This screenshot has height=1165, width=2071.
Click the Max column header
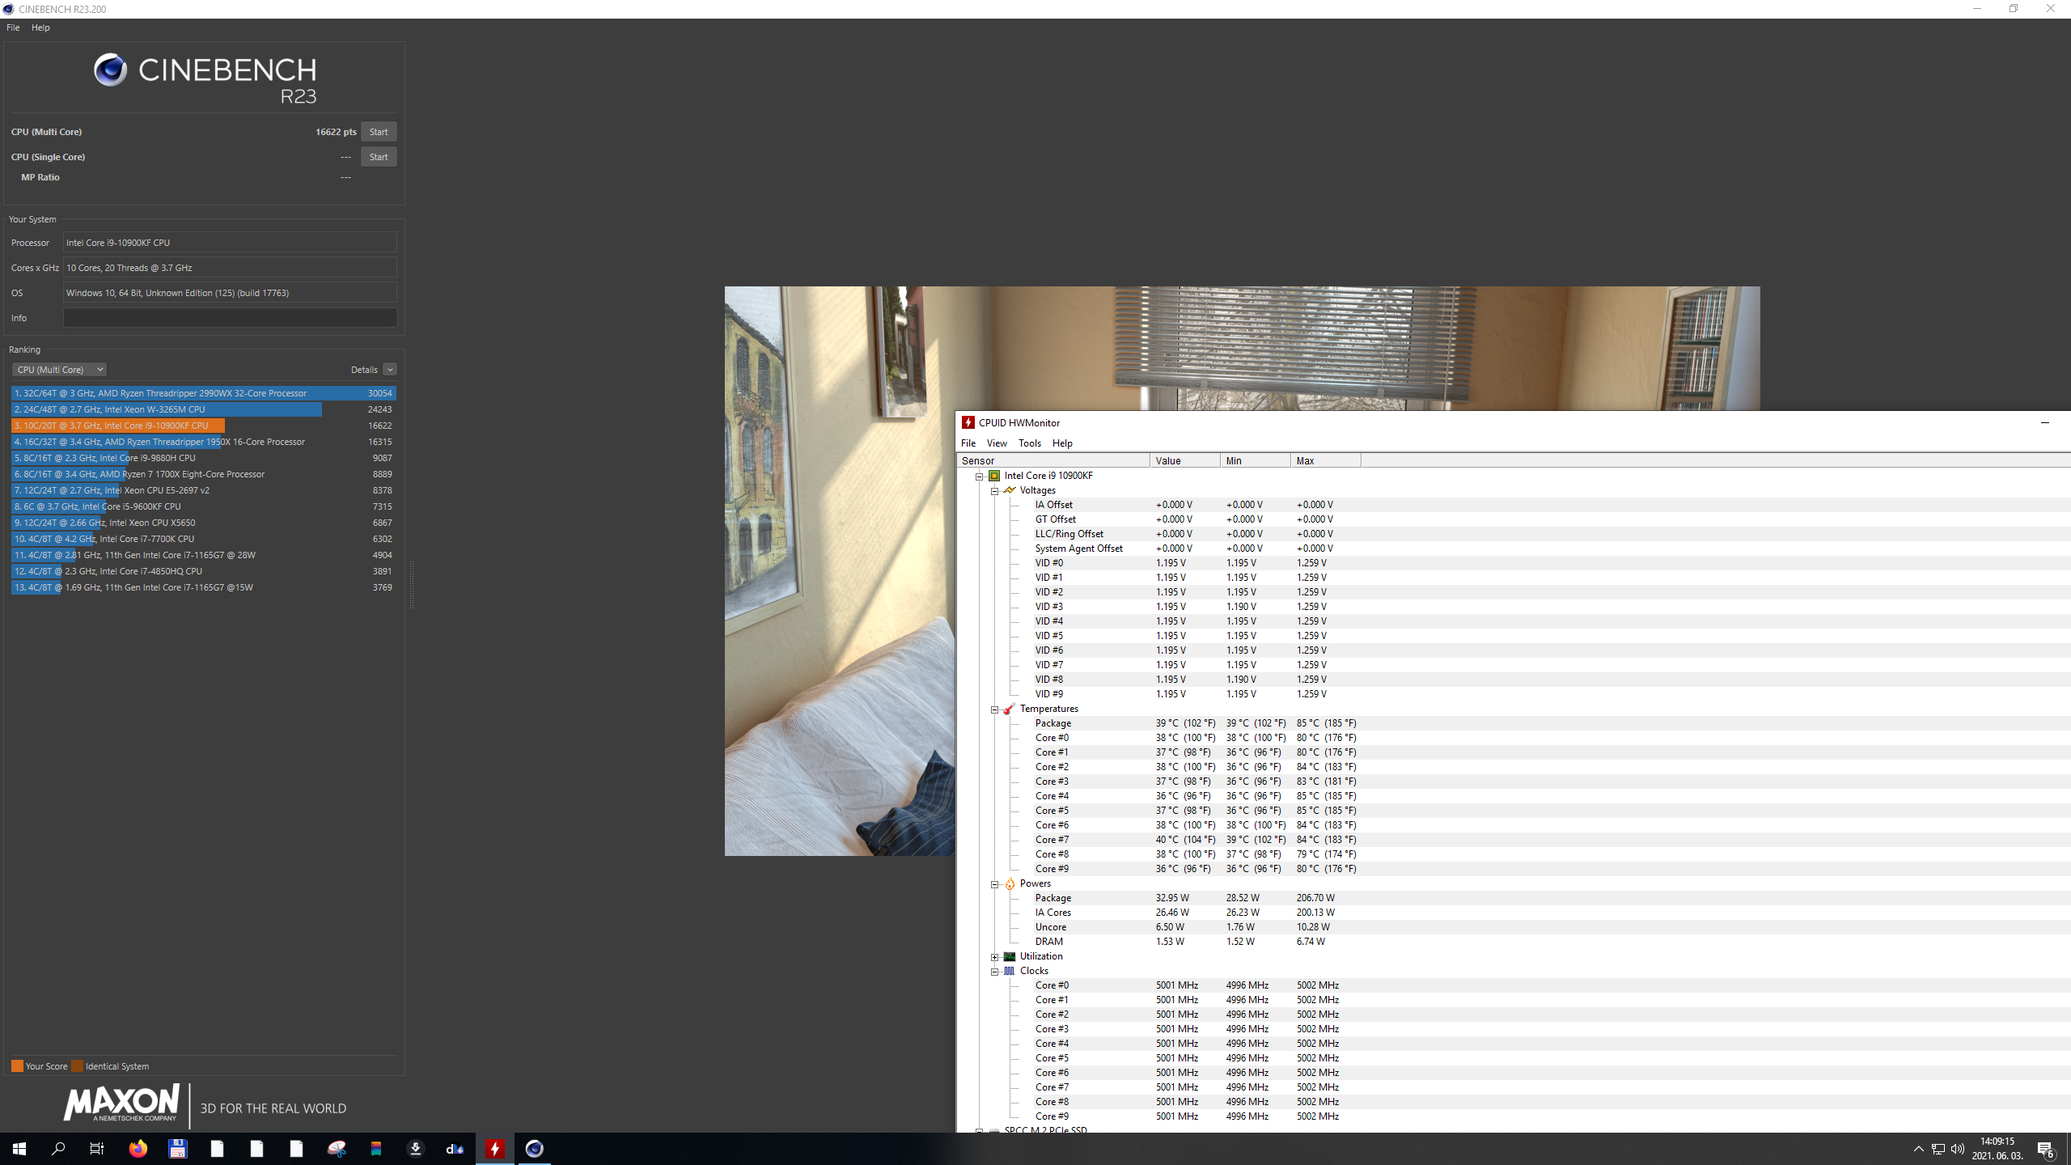pyautogui.click(x=1325, y=461)
